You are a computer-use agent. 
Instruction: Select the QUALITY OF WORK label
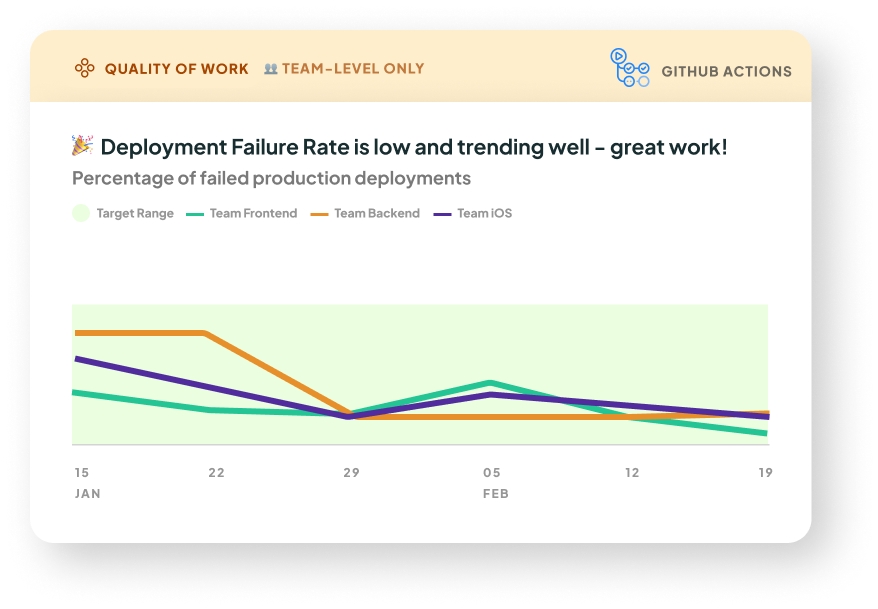(176, 69)
